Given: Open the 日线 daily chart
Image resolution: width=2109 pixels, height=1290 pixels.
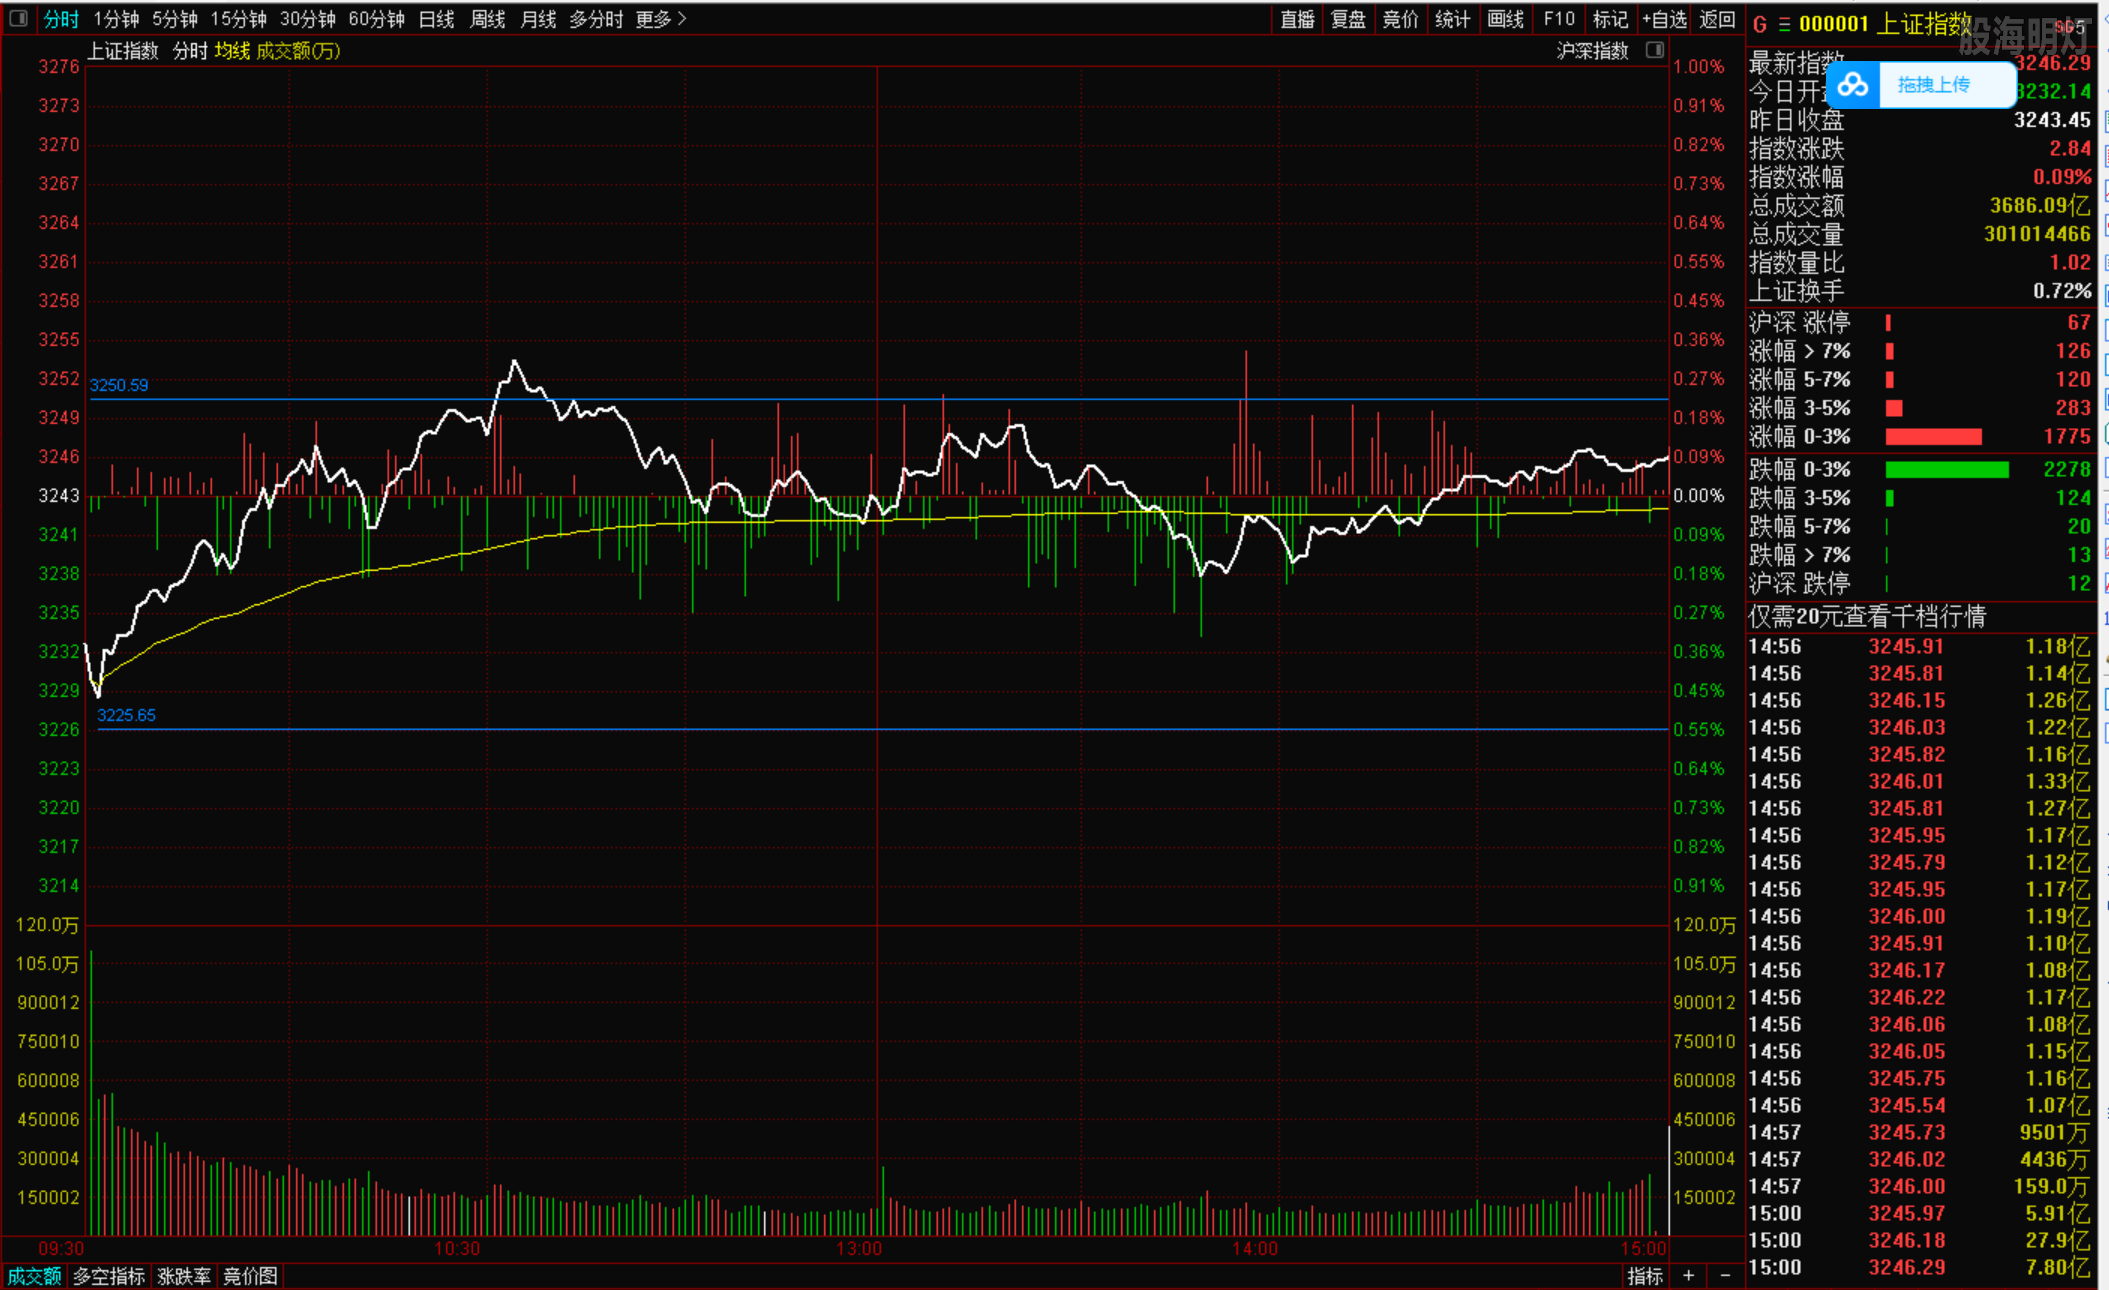Looking at the screenshot, I should point(436,19).
